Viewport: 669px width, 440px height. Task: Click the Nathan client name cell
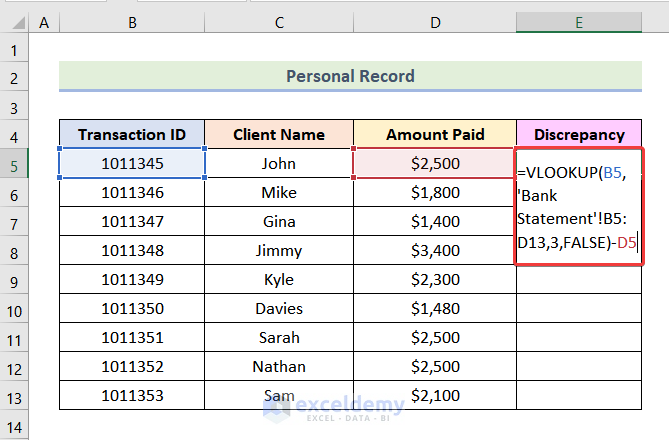(x=279, y=367)
